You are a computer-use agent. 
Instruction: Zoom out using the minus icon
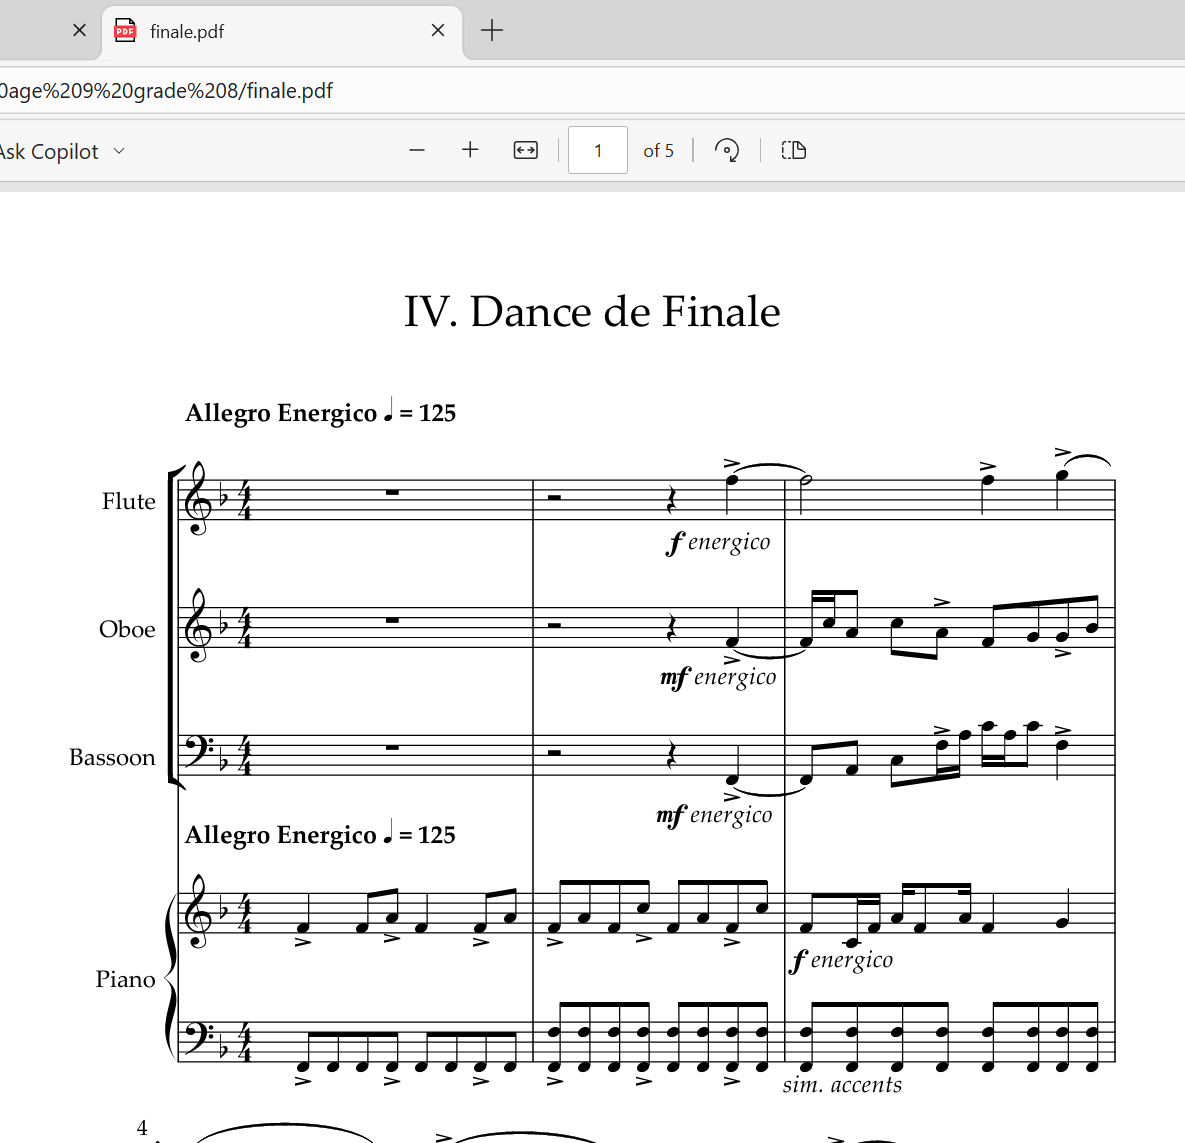tap(416, 150)
